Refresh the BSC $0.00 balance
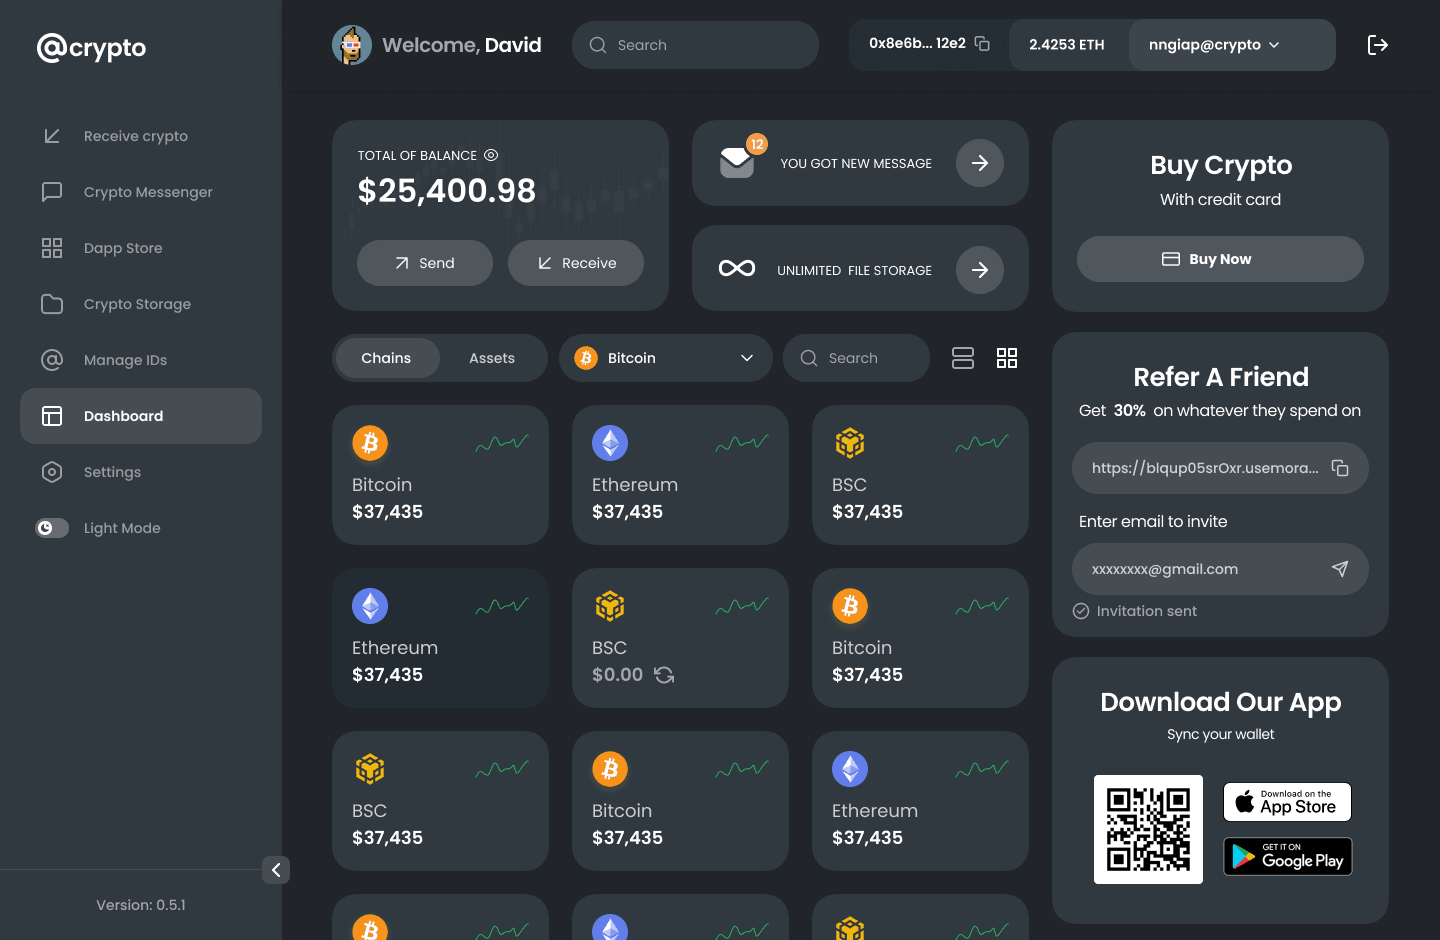 [x=663, y=675]
